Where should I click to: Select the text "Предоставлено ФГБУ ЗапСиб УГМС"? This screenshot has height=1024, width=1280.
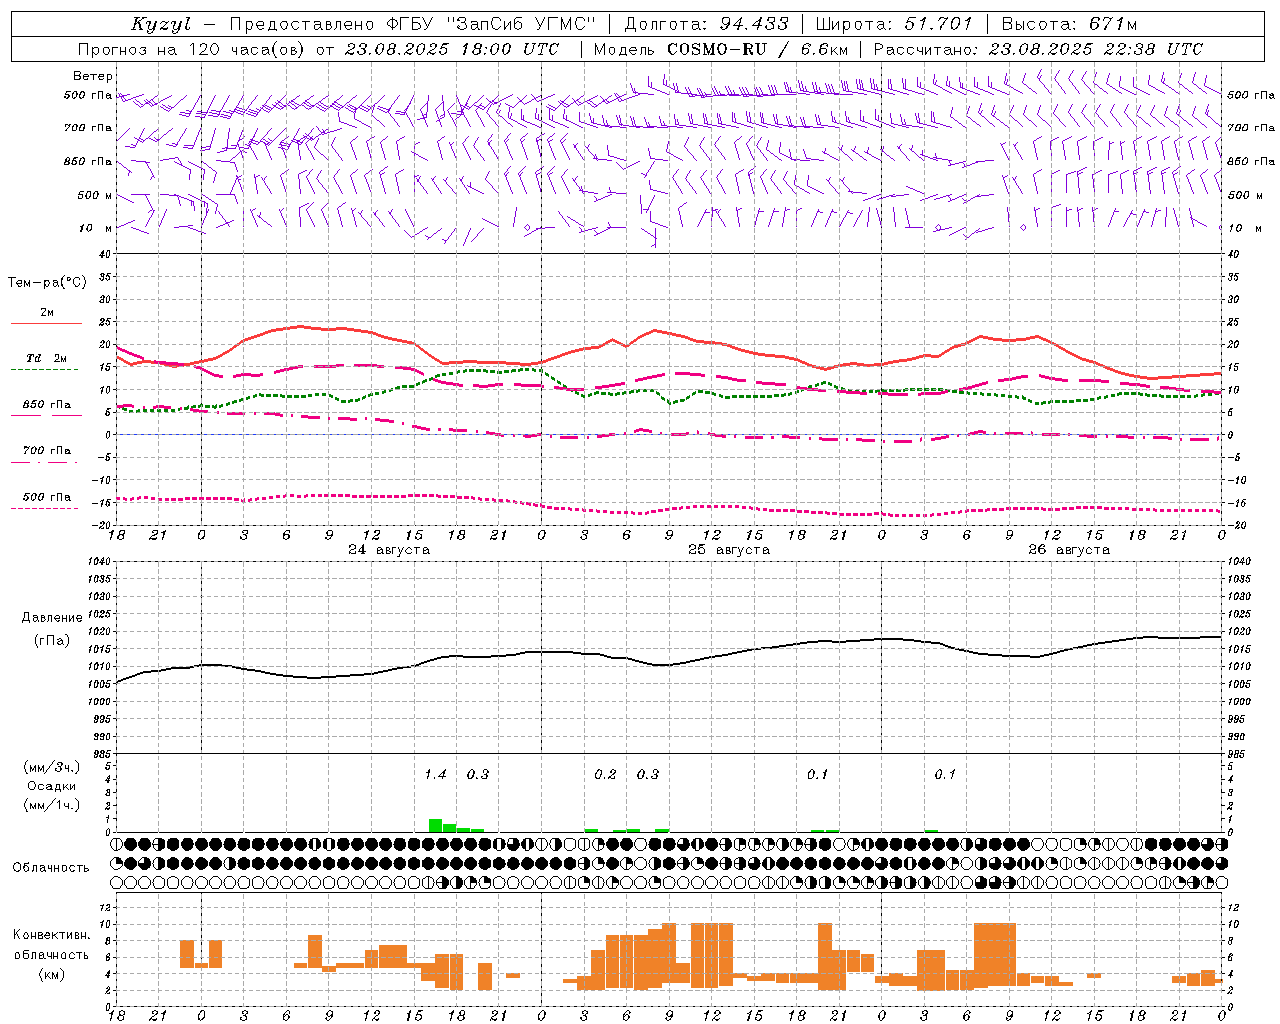[x=413, y=24]
